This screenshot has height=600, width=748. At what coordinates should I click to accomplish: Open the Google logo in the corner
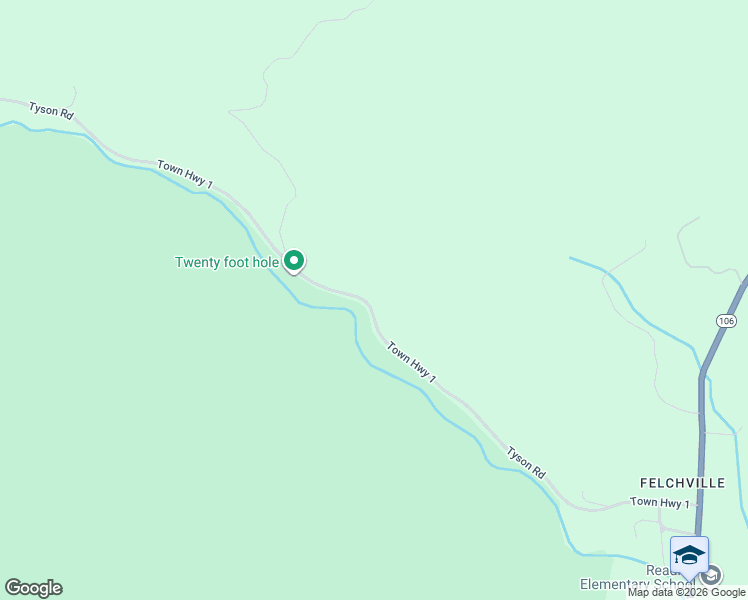[33, 588]
